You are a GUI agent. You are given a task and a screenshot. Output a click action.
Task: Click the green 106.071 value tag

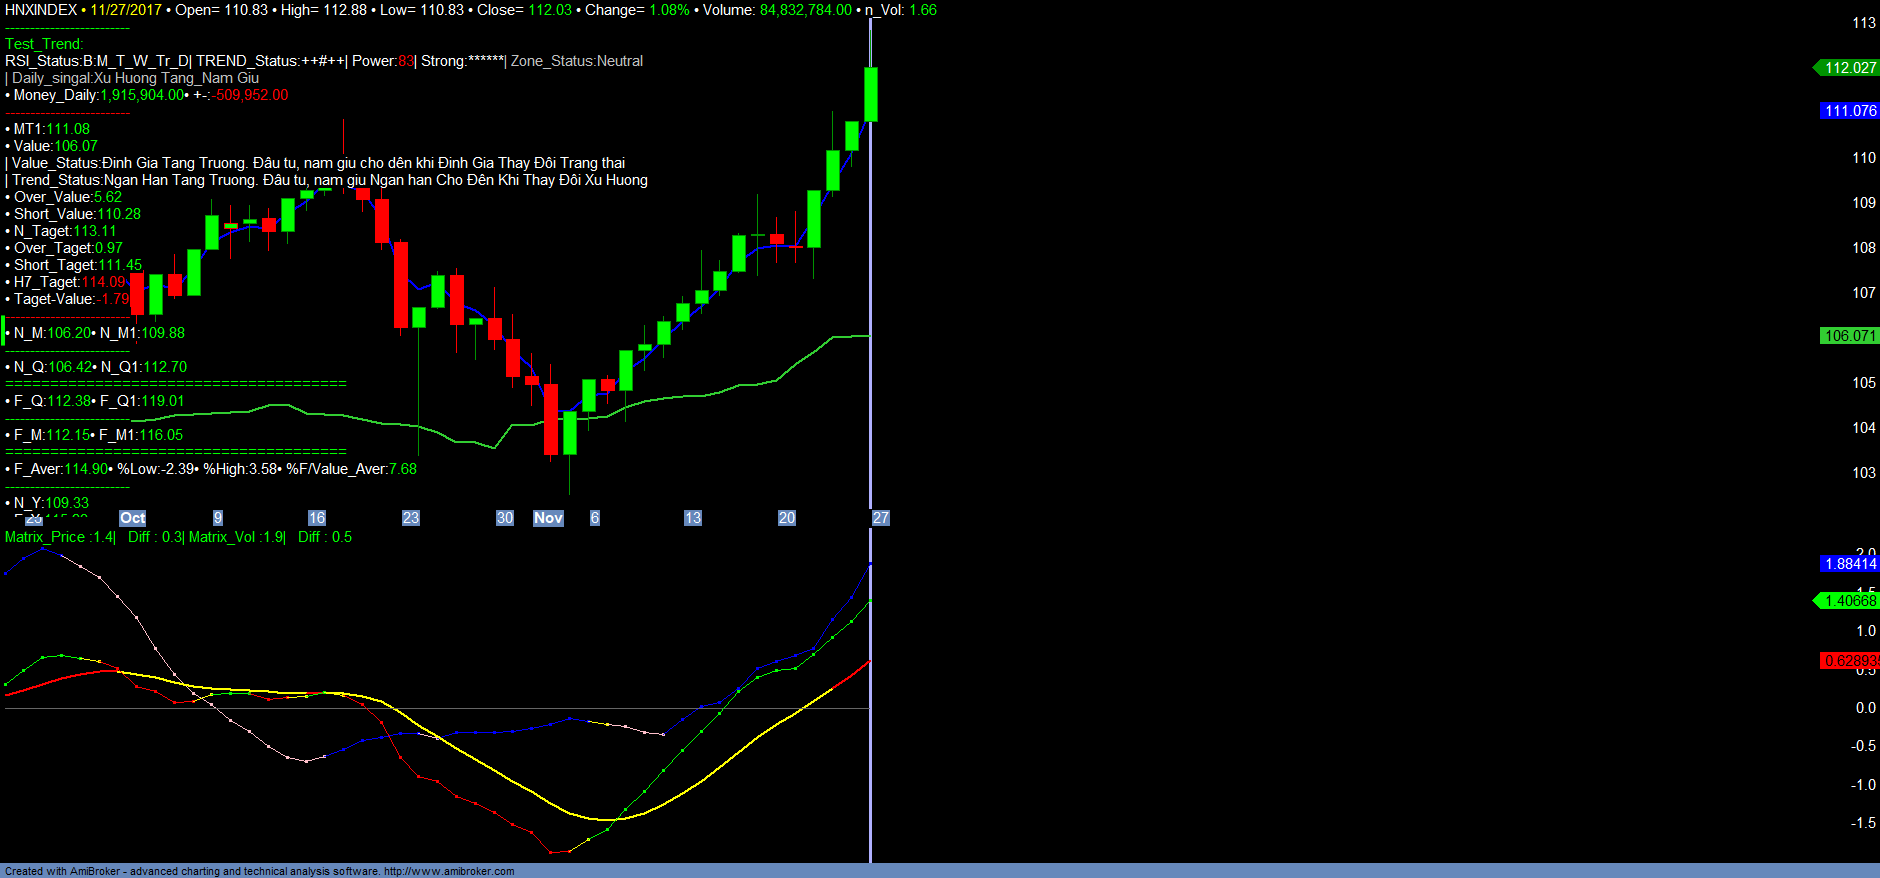tap(1849, 336)
